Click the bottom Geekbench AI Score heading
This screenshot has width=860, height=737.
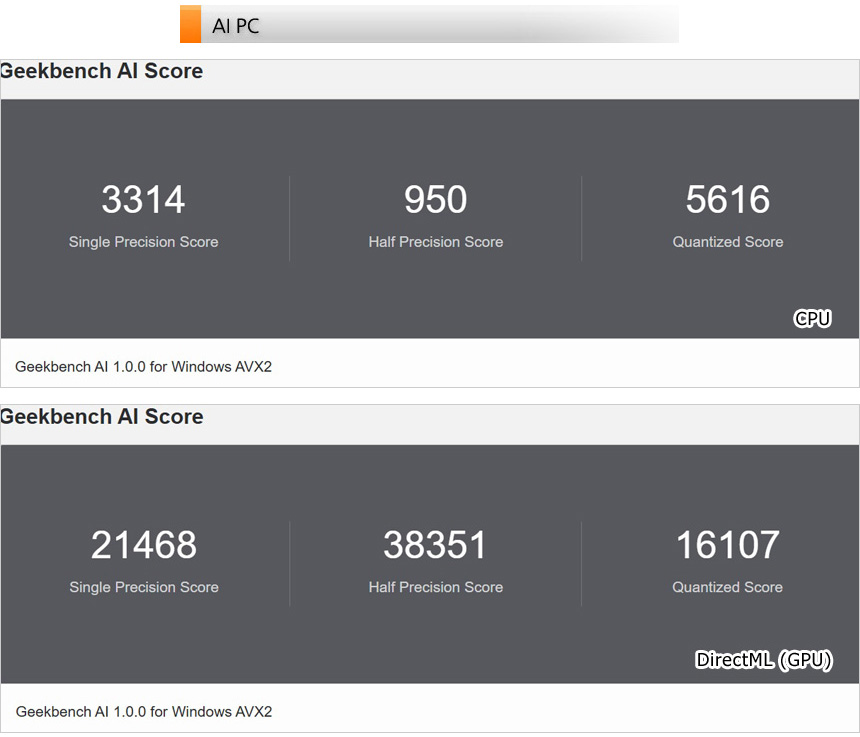pos(101,417)
